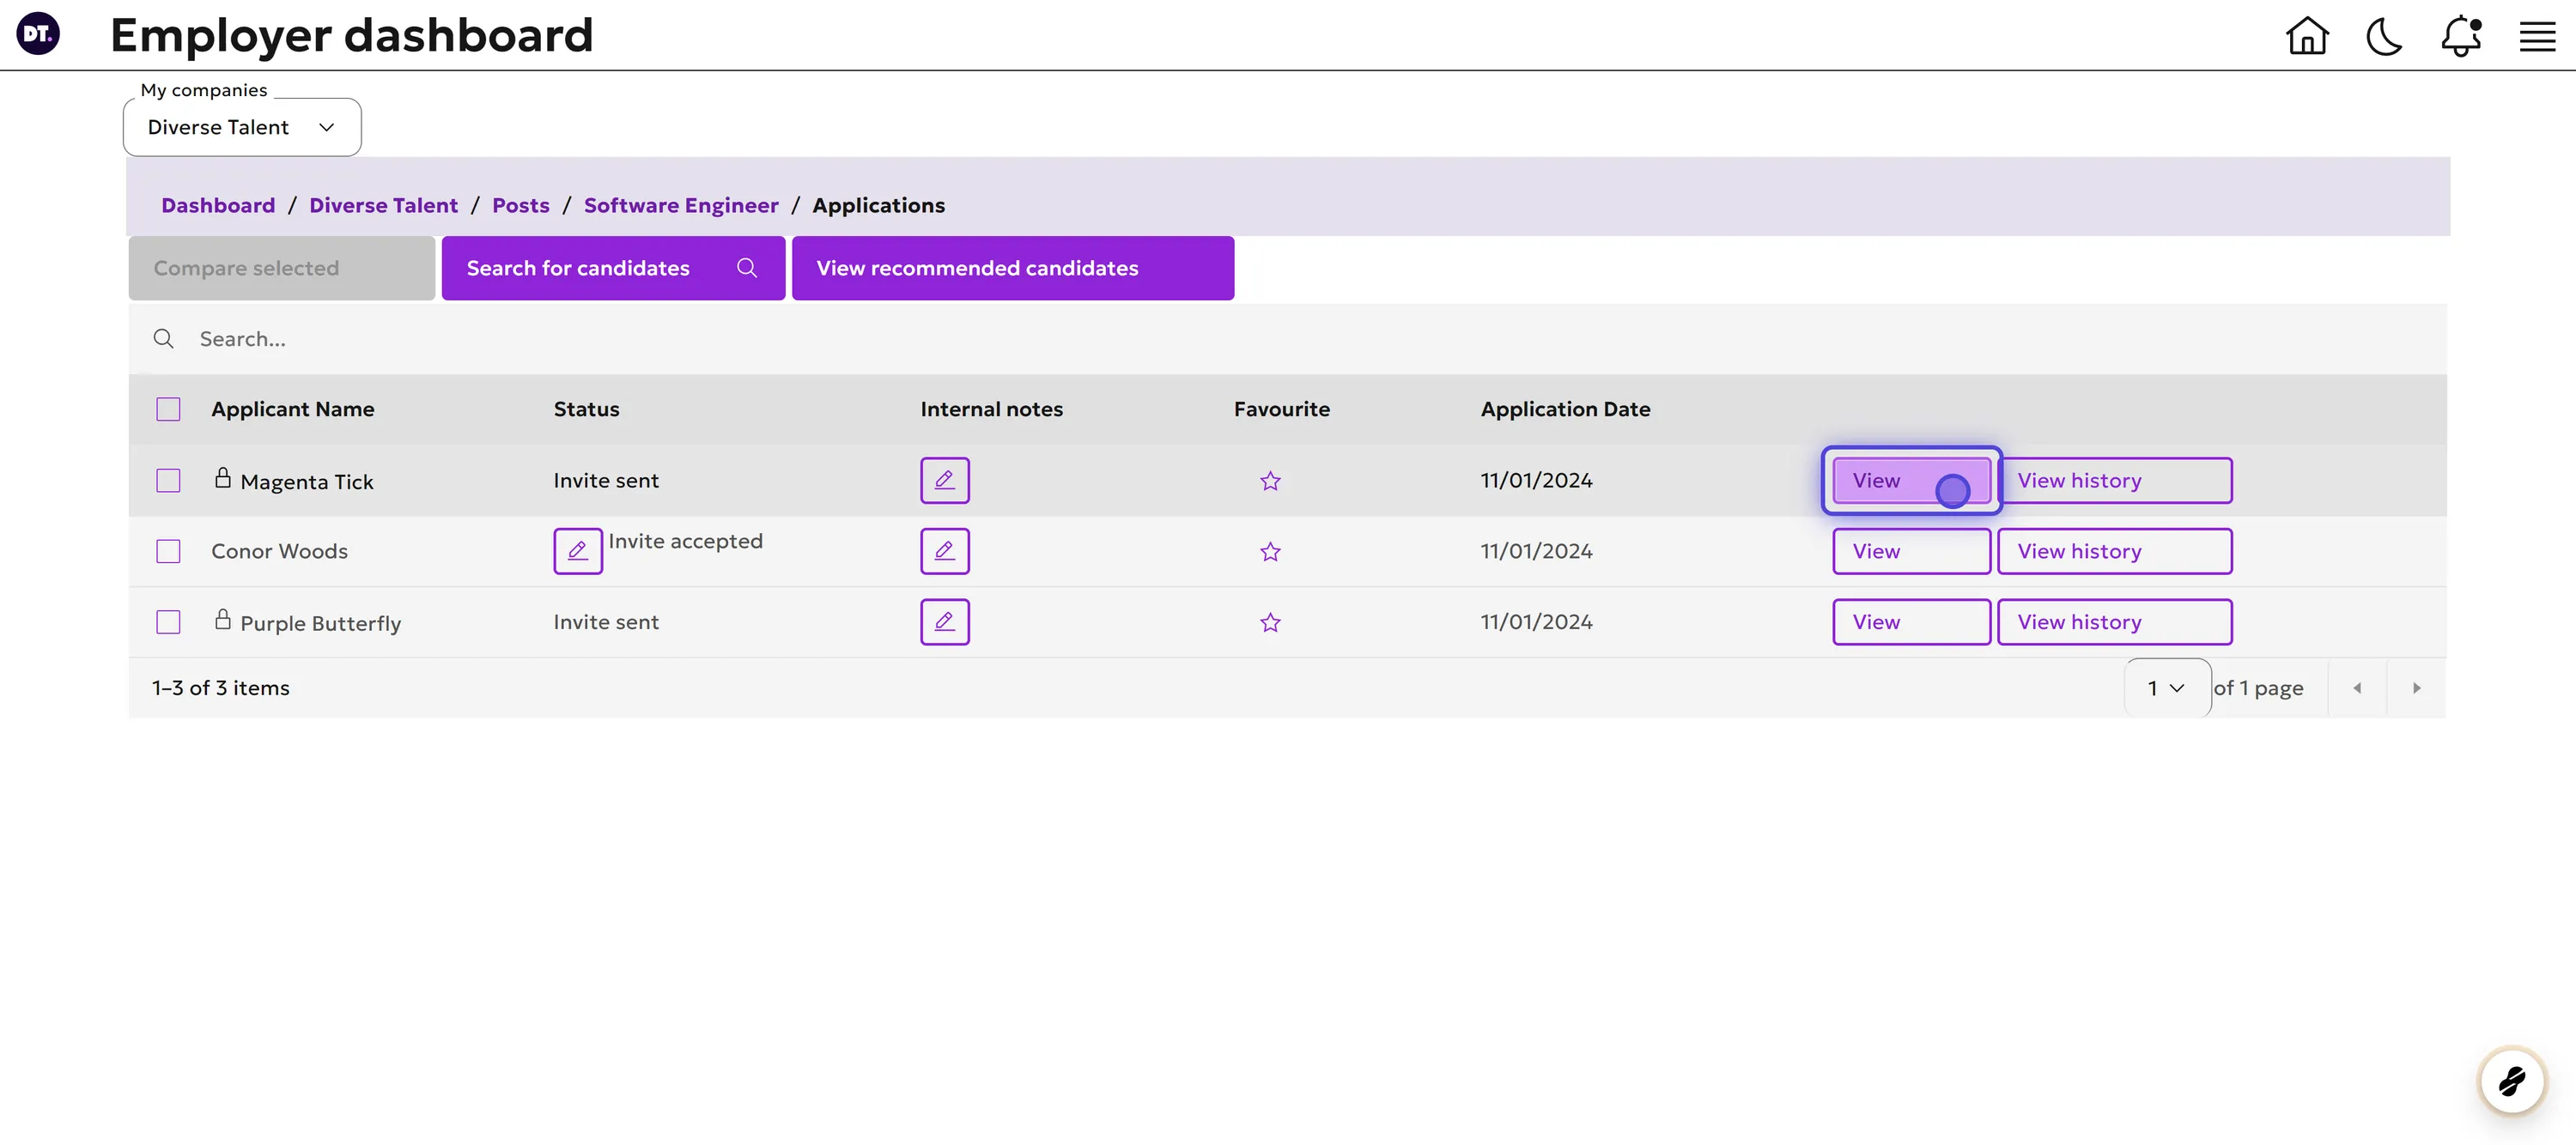
Task: Click the applicants Search field
Action: (x=1287, y=339)
